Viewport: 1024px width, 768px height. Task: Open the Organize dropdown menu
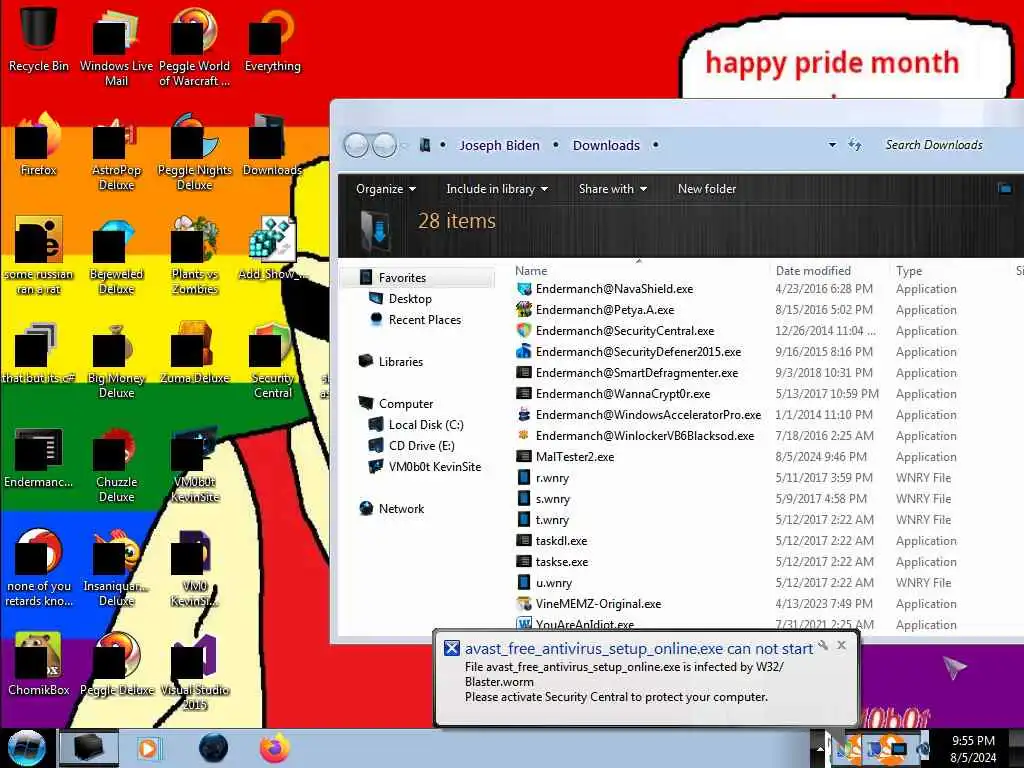[386, 189]
